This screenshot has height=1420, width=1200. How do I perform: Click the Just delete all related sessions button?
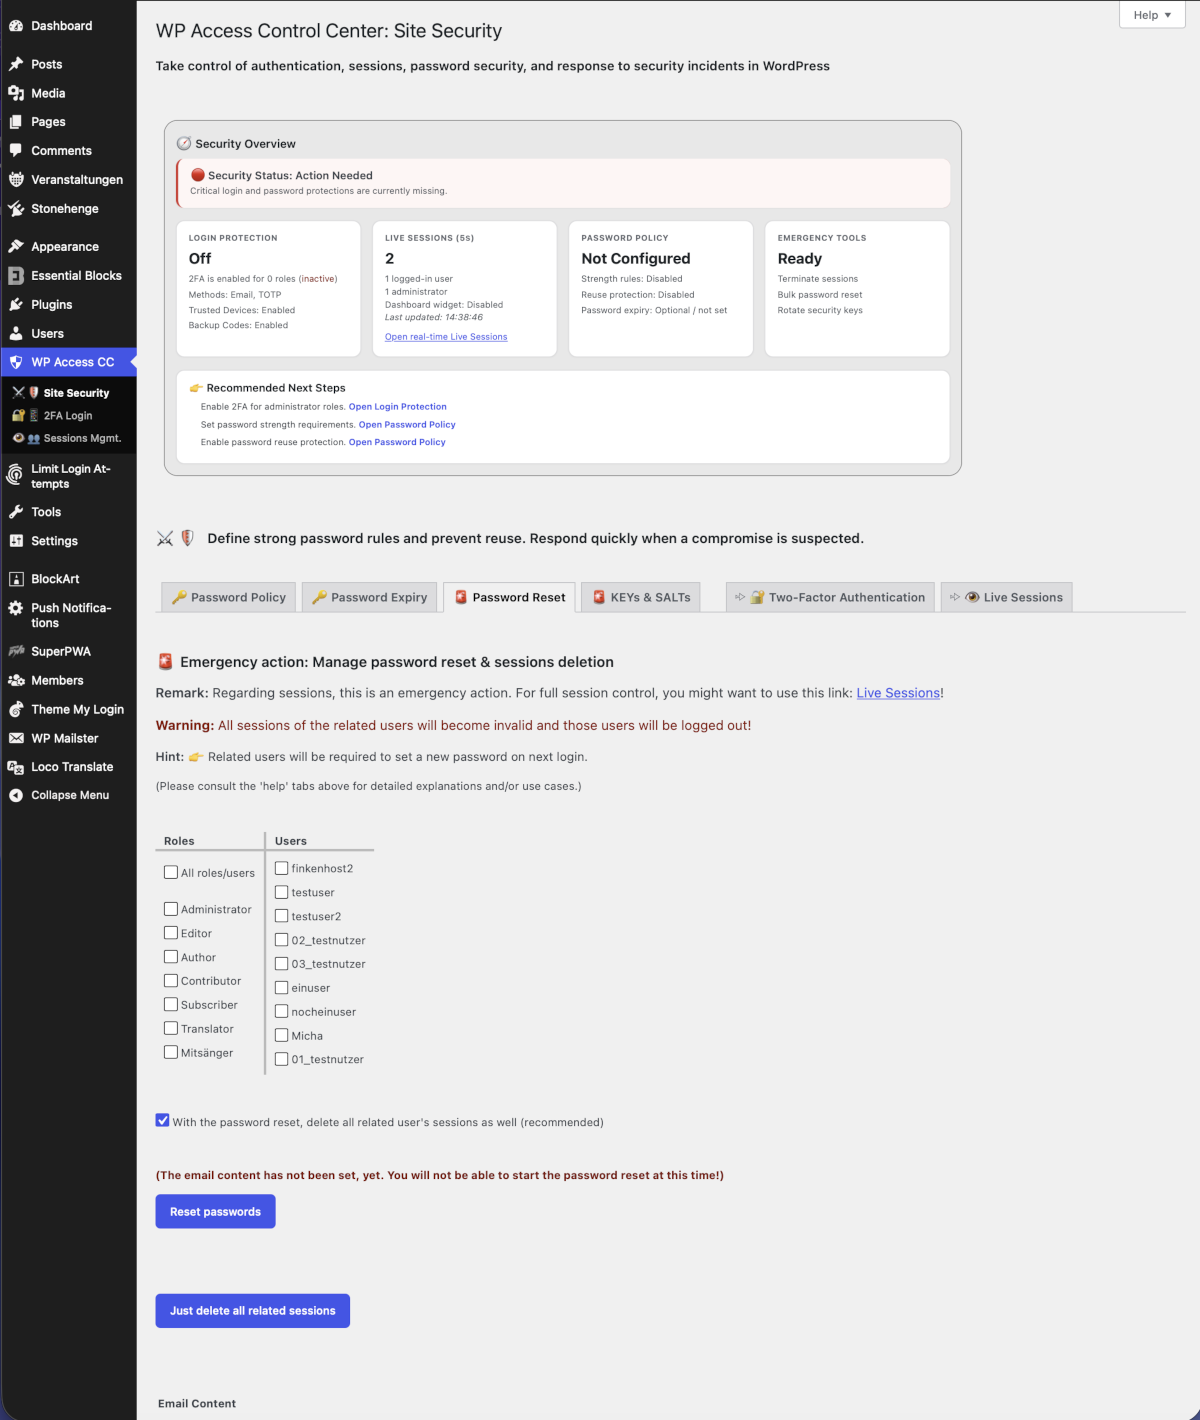252,1310
